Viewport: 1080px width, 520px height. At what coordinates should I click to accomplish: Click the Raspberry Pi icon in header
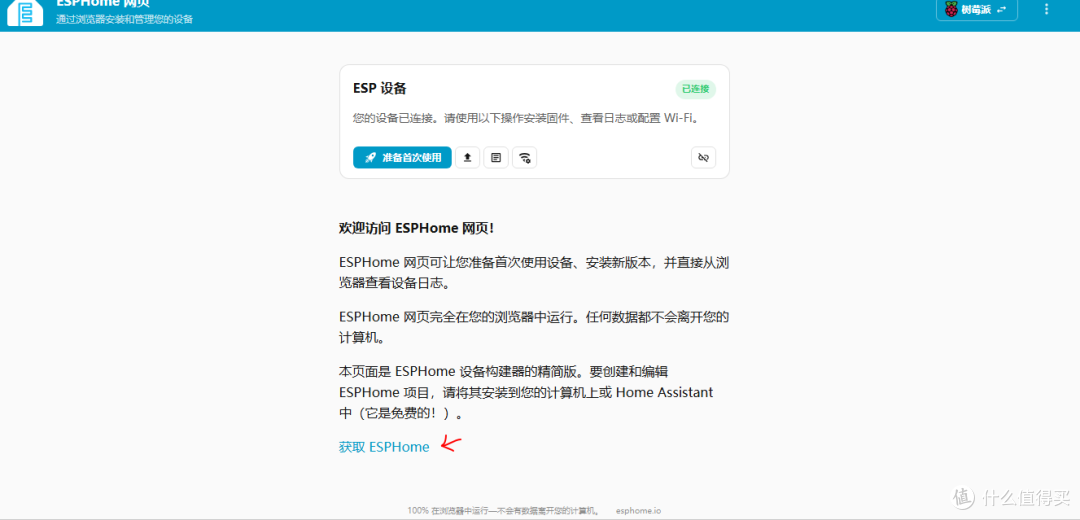(x=952, y=10)
